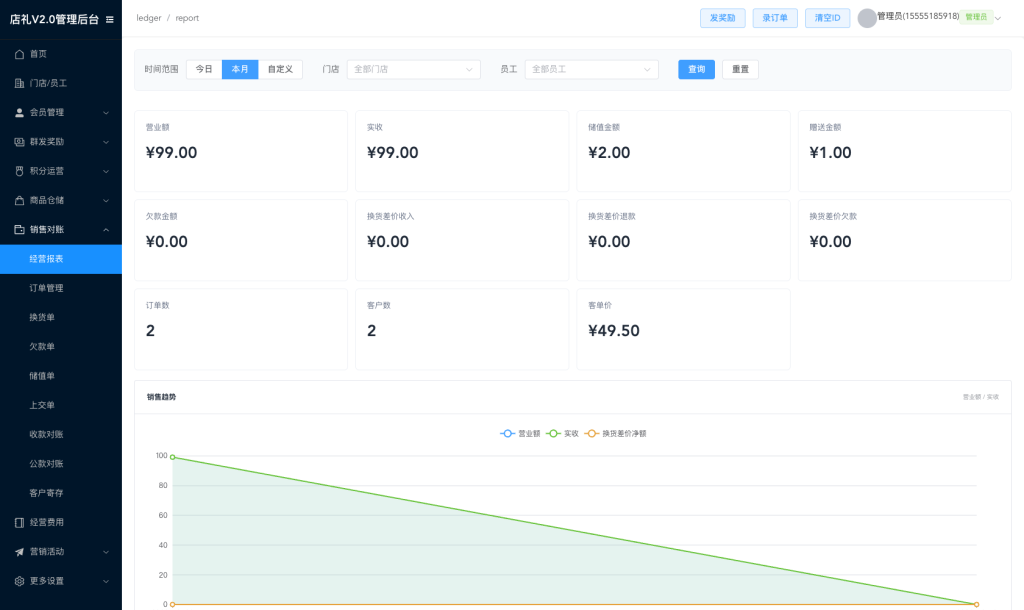Screen dimensions: 1024x610
Task: Click the 清空ID button
Action: [827, 18]
